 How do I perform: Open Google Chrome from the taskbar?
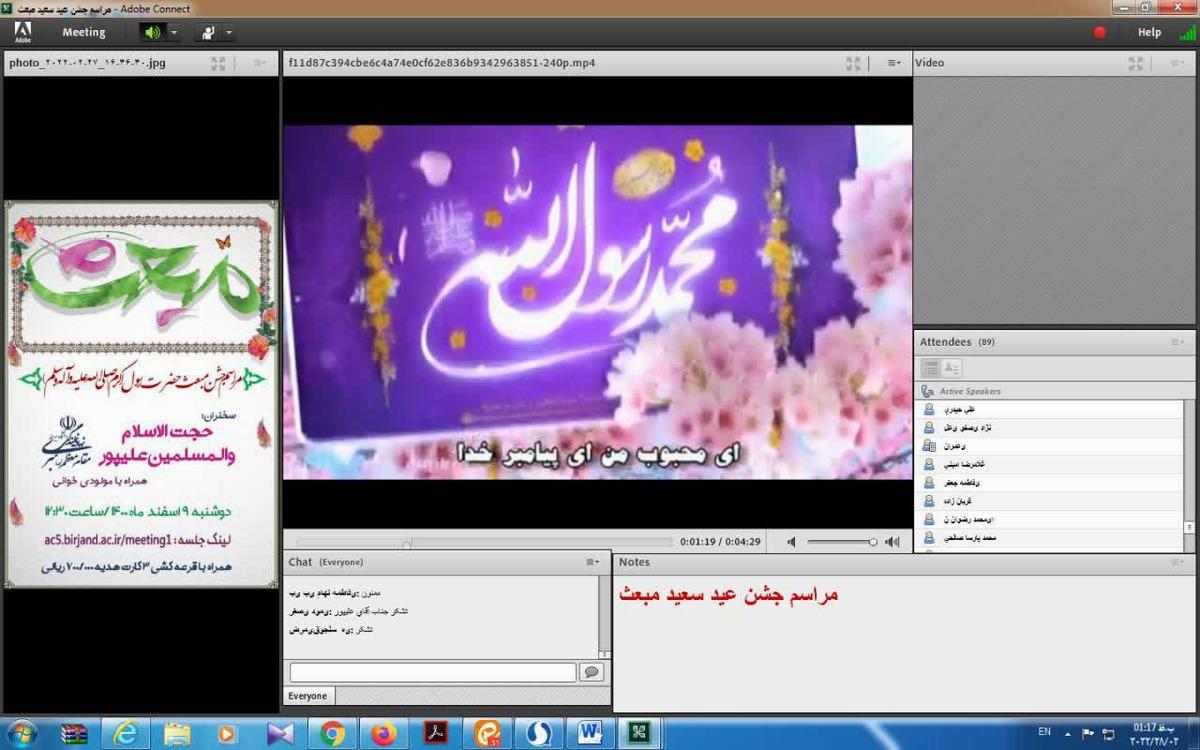click(x=332, y=733)
